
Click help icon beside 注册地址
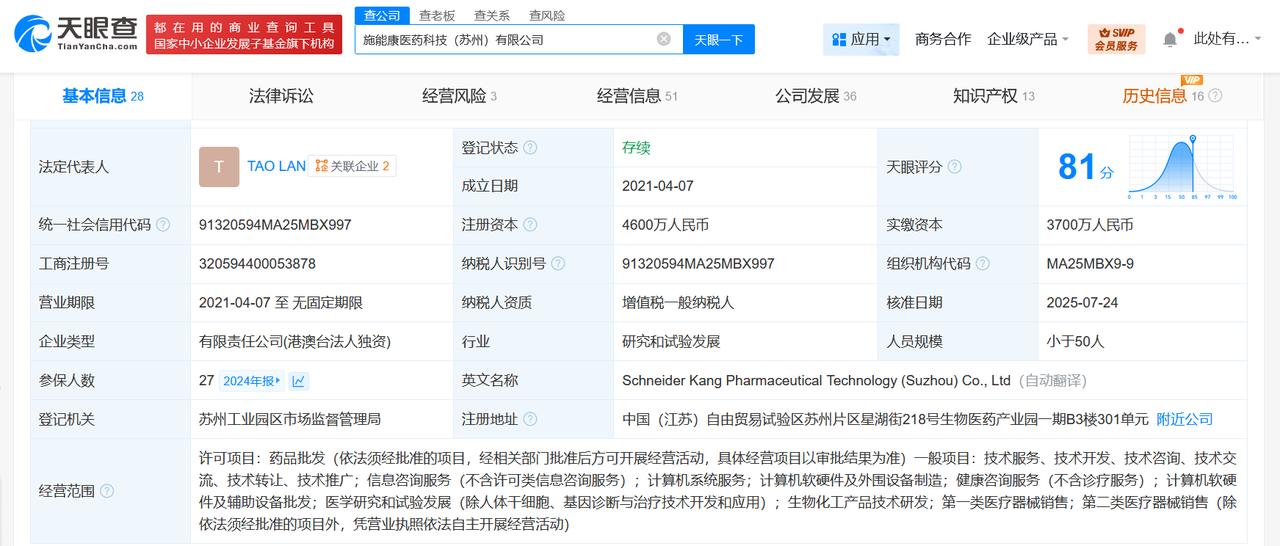(x=530, y=419)
